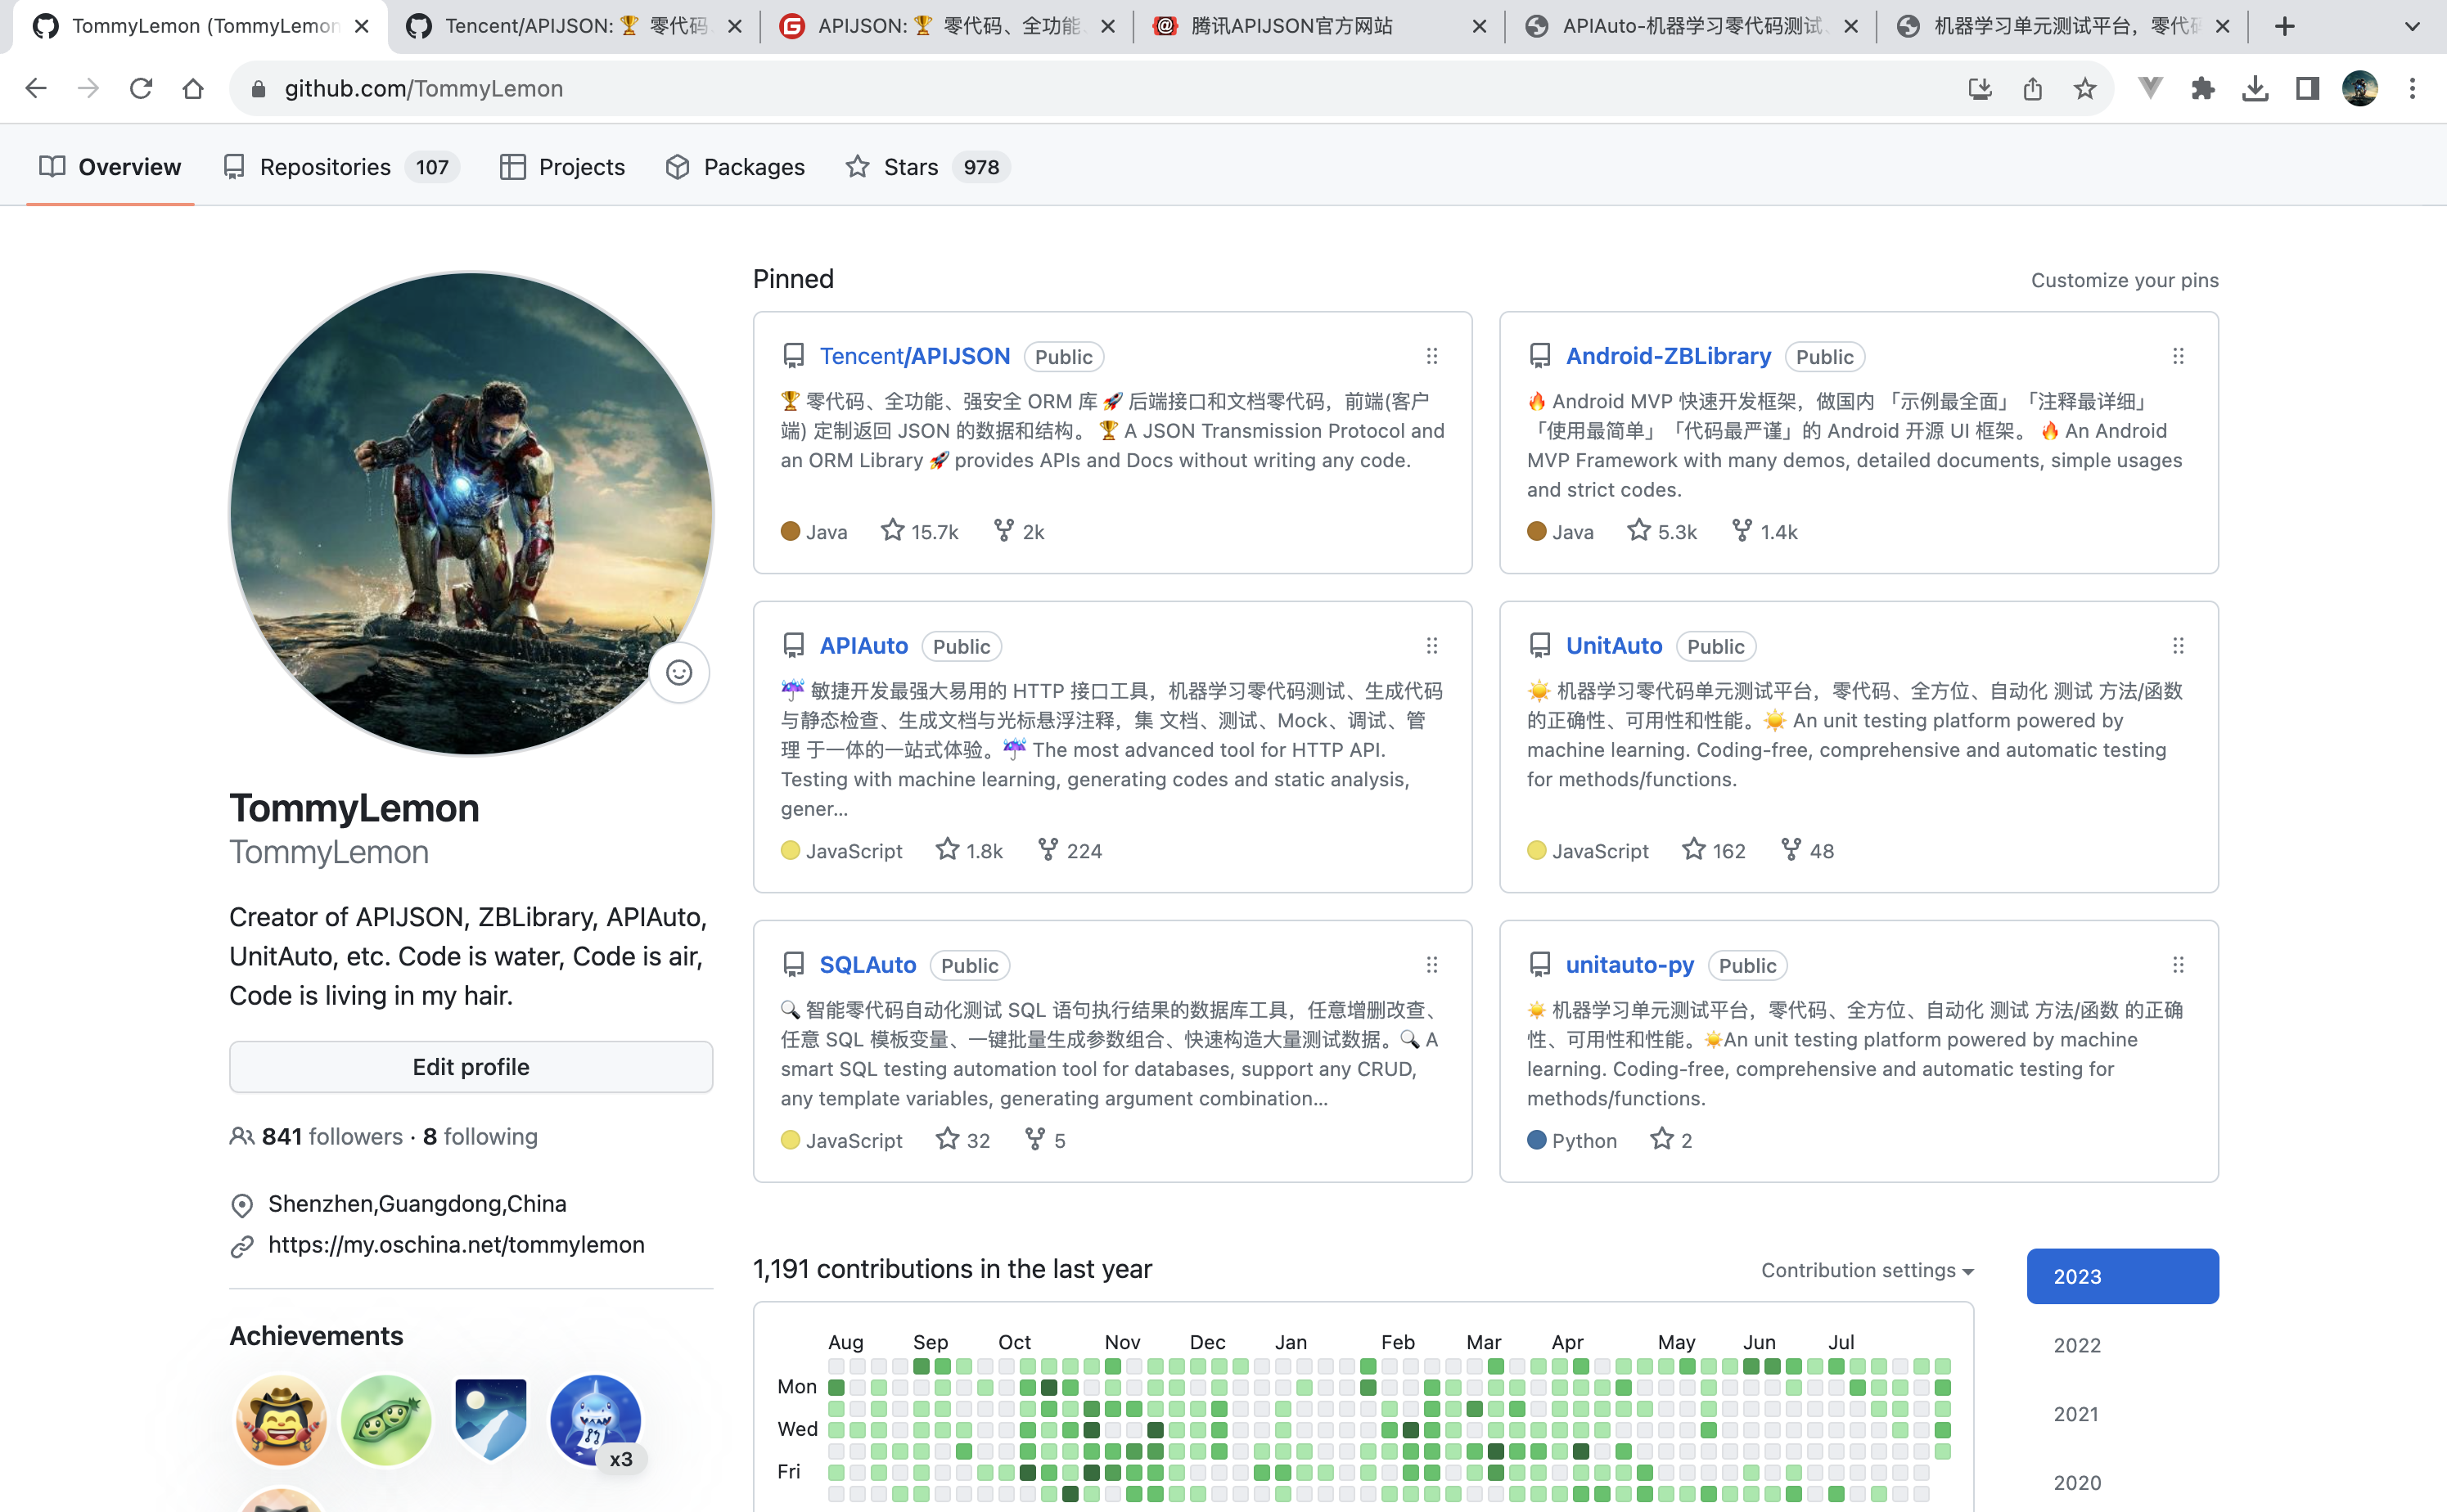The height and width of the screenshot is (1512, 2447).
Task: Click the browser reload button
Action: (x=141, y=89)
